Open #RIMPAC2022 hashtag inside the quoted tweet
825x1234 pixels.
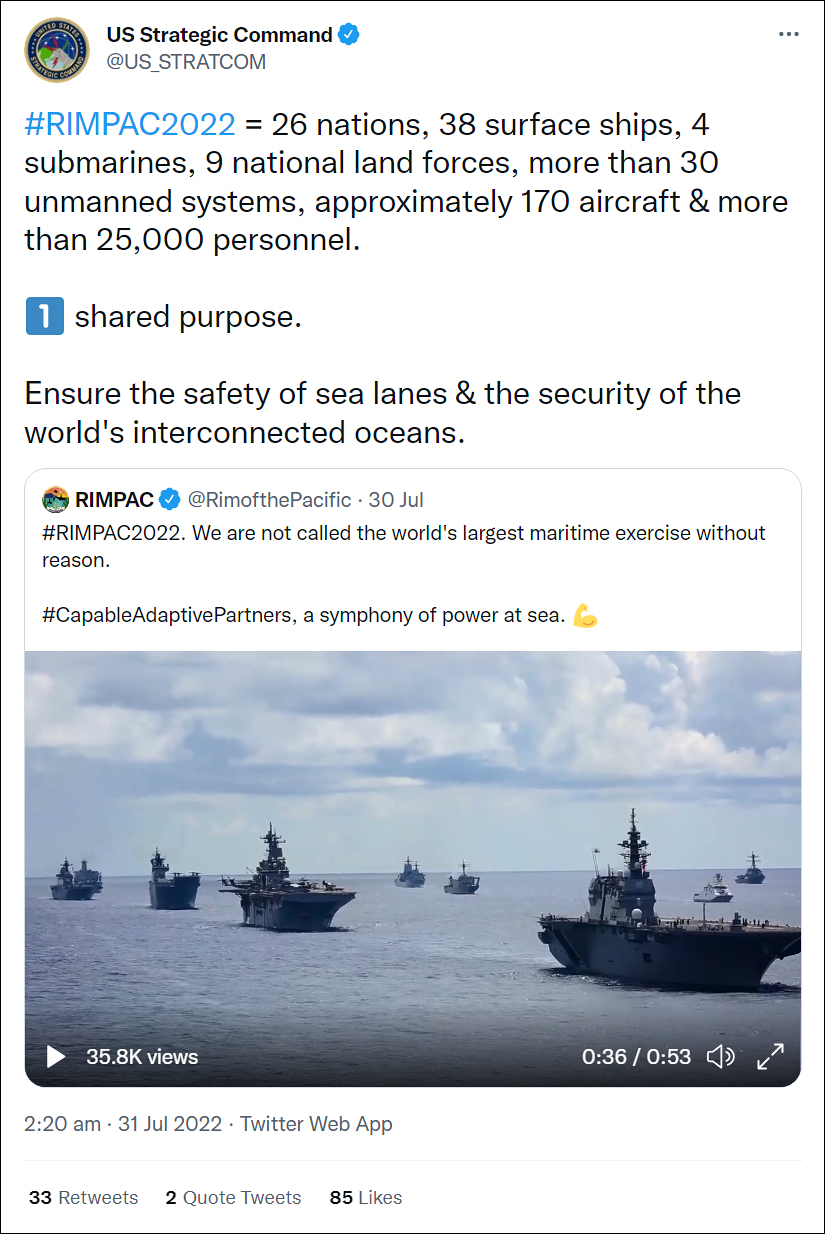tap(113, 533)
